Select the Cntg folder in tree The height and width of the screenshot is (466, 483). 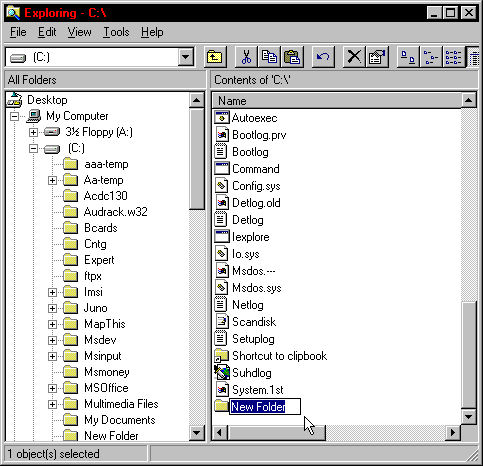(95, 244)
